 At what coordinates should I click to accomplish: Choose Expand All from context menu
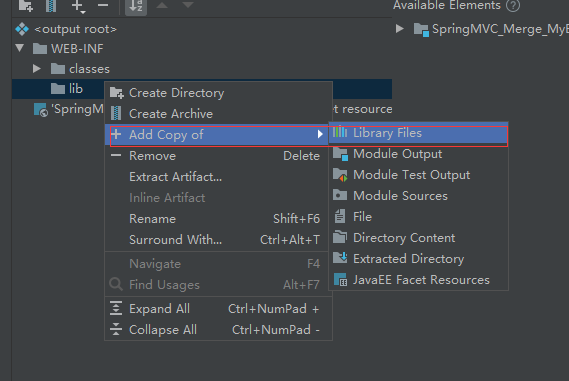click(x=218, y=309)
